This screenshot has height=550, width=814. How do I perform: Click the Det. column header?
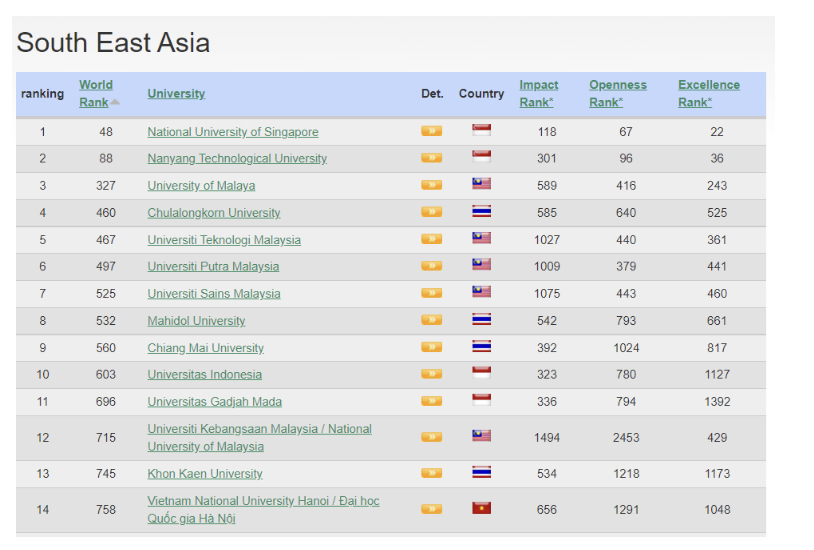[432, 93]
